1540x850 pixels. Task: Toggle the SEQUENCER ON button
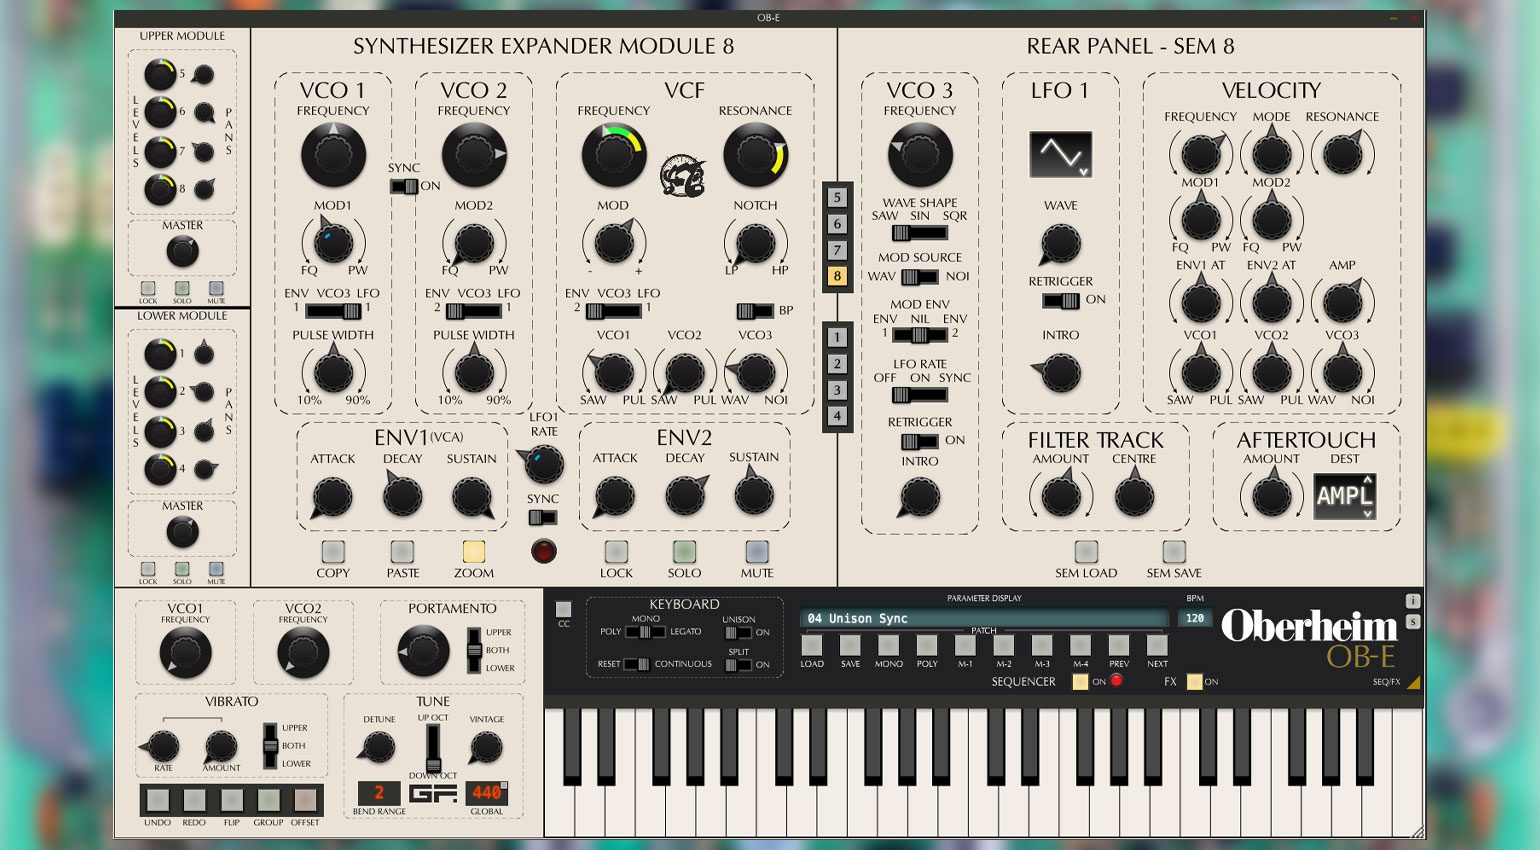click(1080, 682)
